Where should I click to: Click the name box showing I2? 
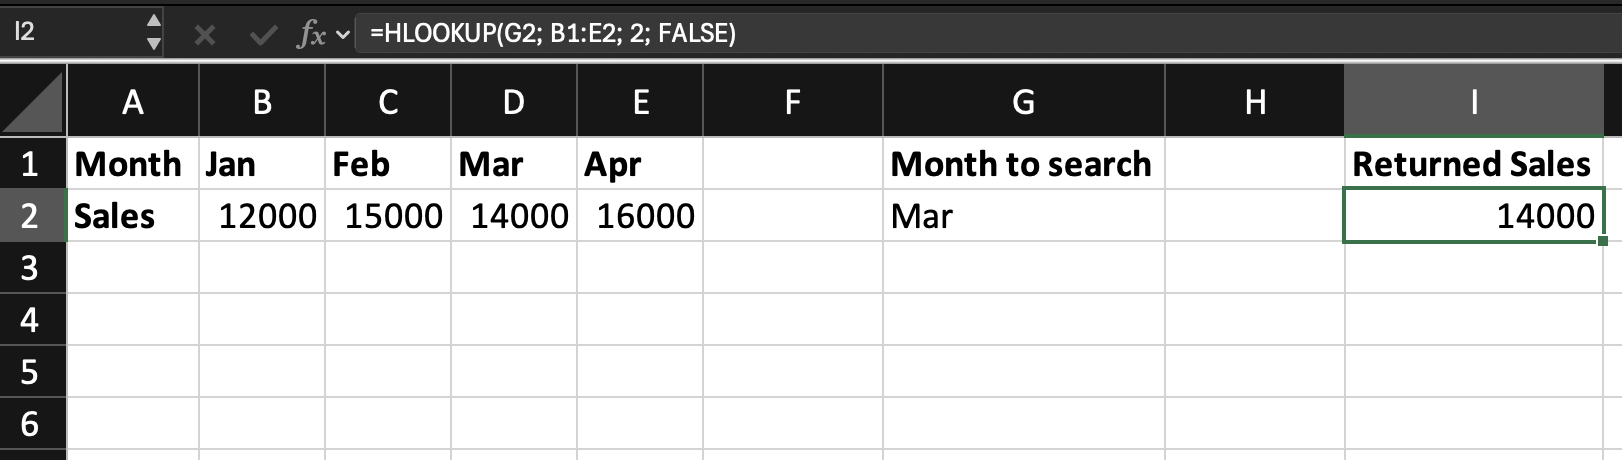click(x=70, y=32)
